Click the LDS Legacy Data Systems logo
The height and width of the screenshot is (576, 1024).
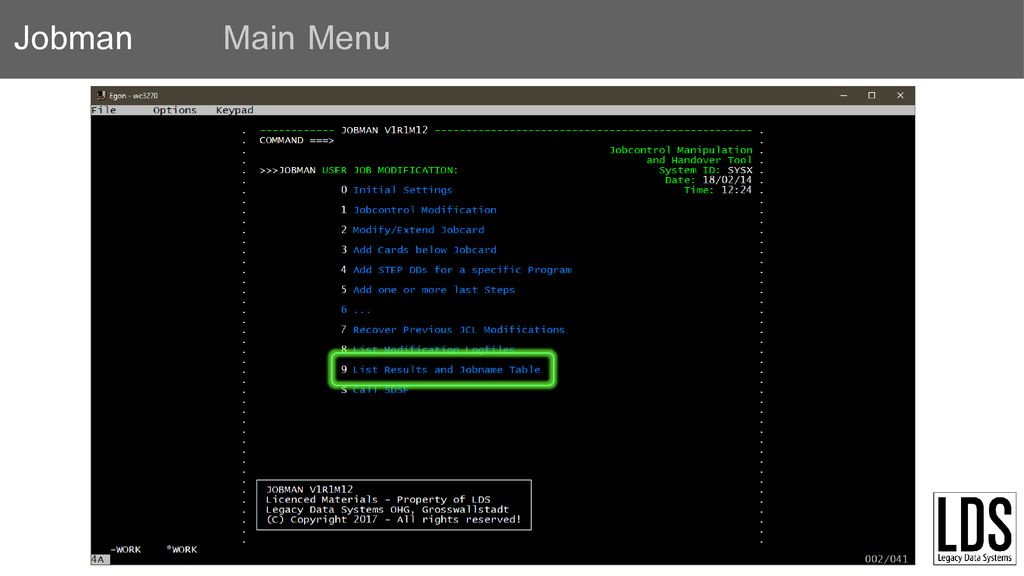pos(974,528)
